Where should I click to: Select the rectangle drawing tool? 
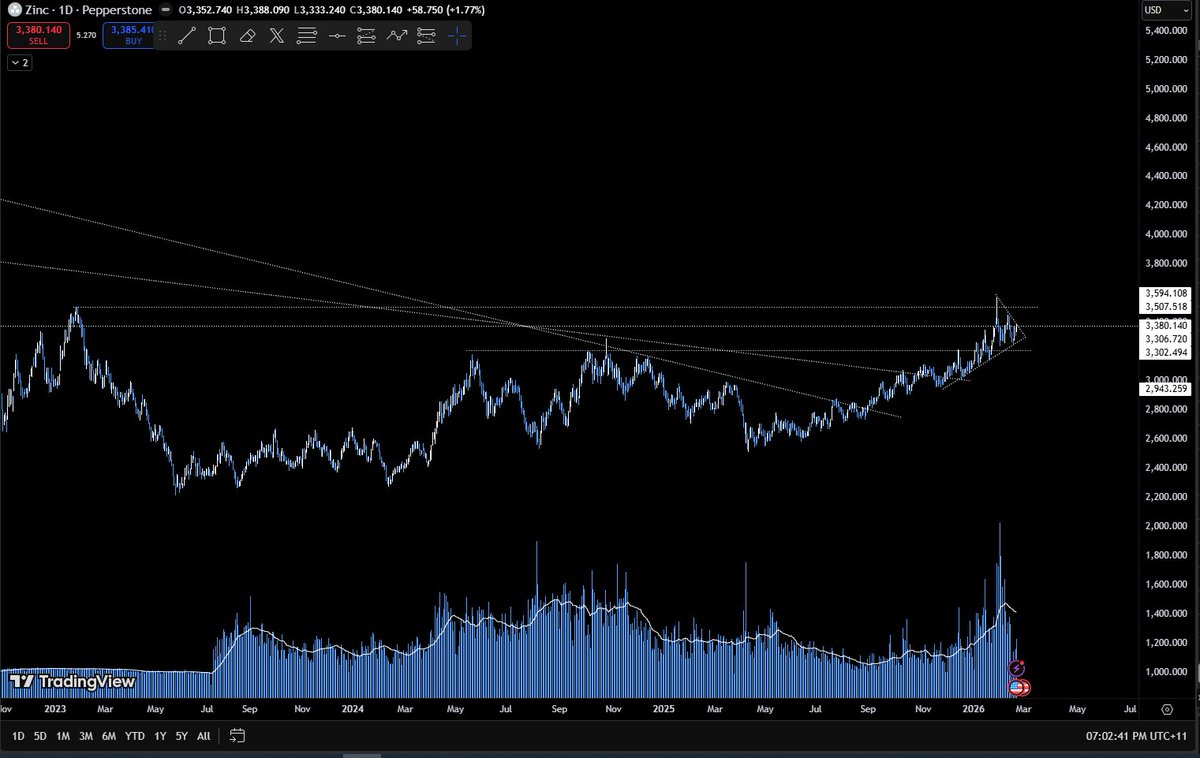(x=217, y=36)
